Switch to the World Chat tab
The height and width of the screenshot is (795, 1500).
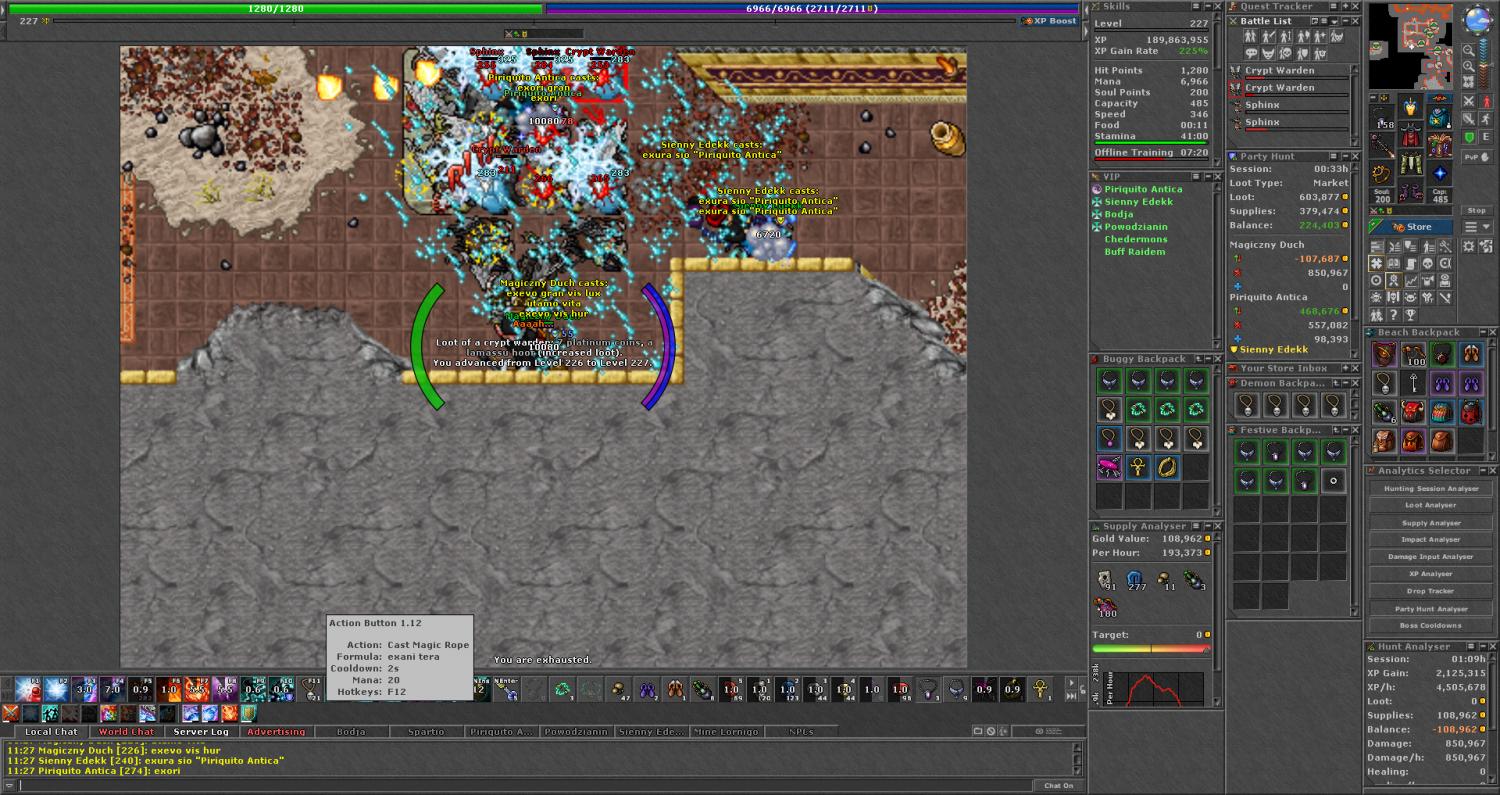tap(126, 732)
